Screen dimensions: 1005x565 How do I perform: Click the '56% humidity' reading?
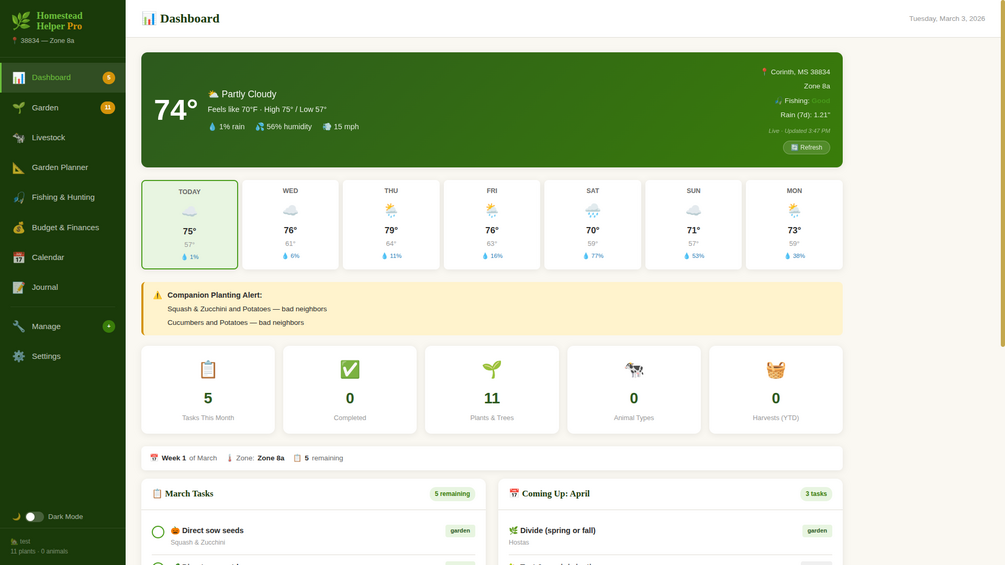283,127
